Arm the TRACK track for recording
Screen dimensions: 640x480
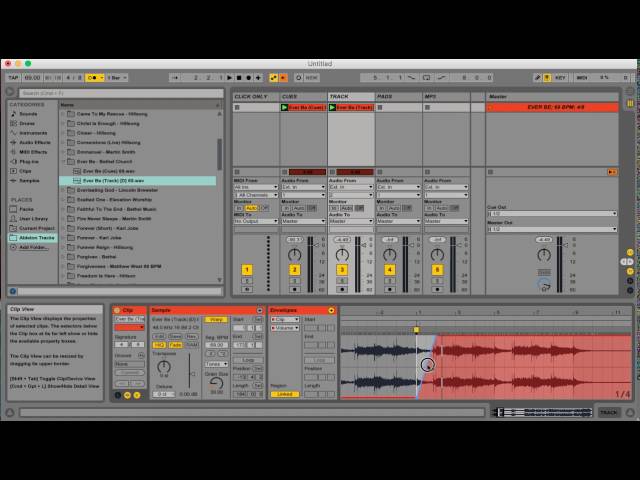[x=342, y=289]
